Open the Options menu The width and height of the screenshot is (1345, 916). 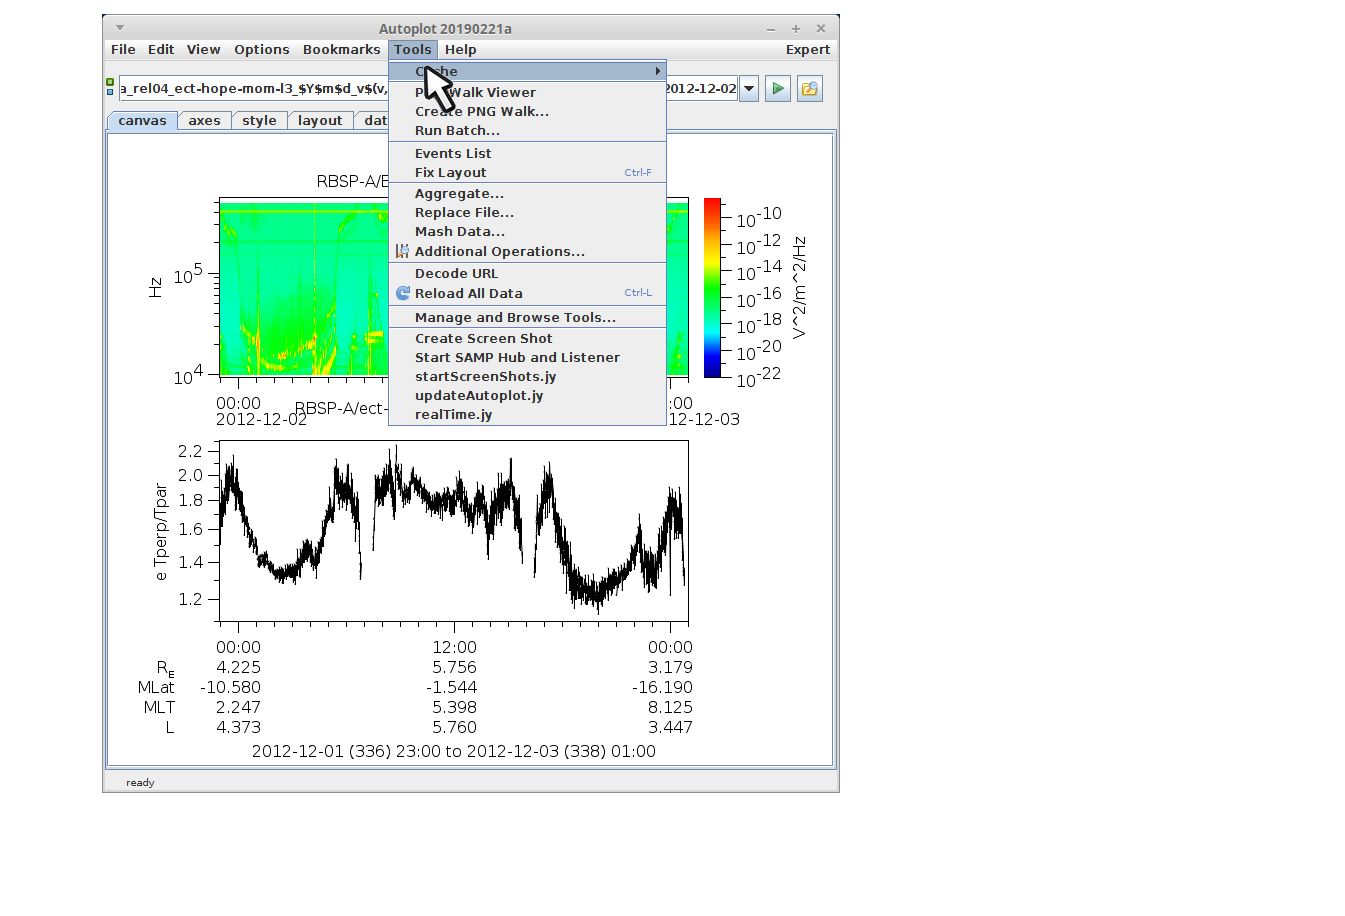click(261, 50)
